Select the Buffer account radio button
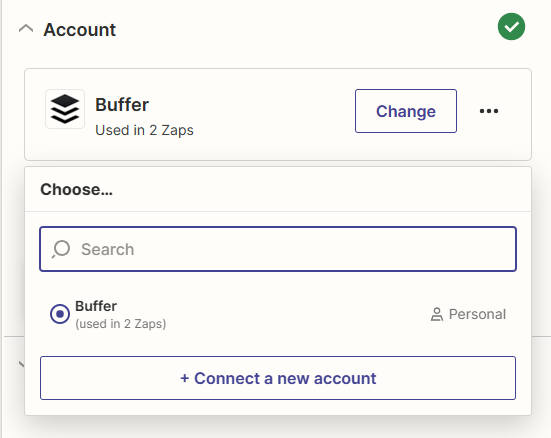Viewport: 551px width, 438px height. click(60, 314)
